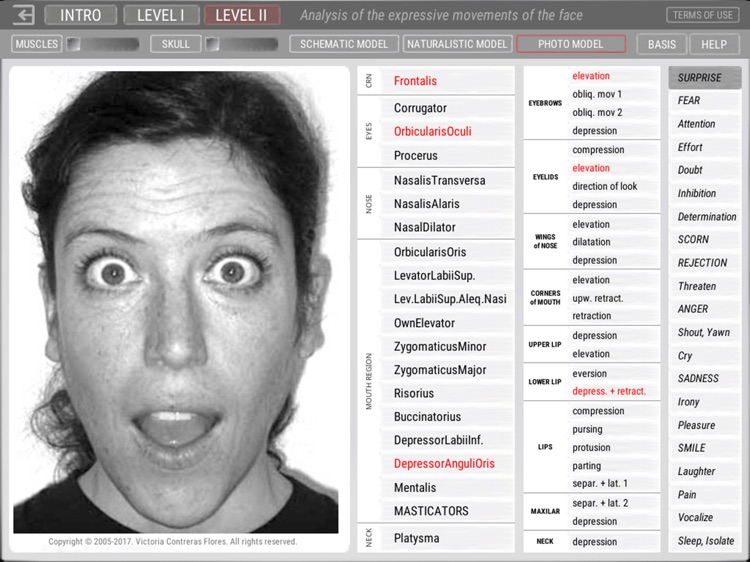The width and height of the screenshot is (750, 562).
Task: Select the Platysma muscle
Action: pos(447,538)
